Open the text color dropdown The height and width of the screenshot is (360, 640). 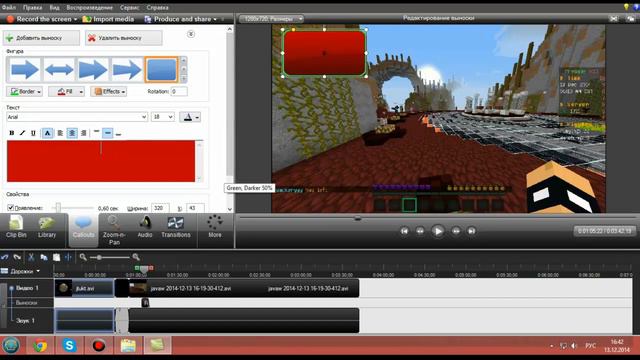190,117
